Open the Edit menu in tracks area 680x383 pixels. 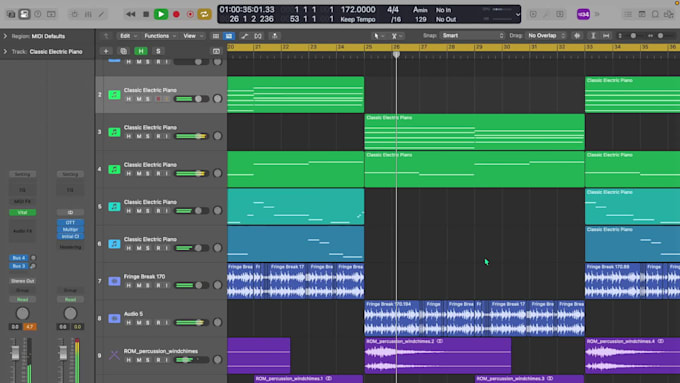tap(128, 36)
